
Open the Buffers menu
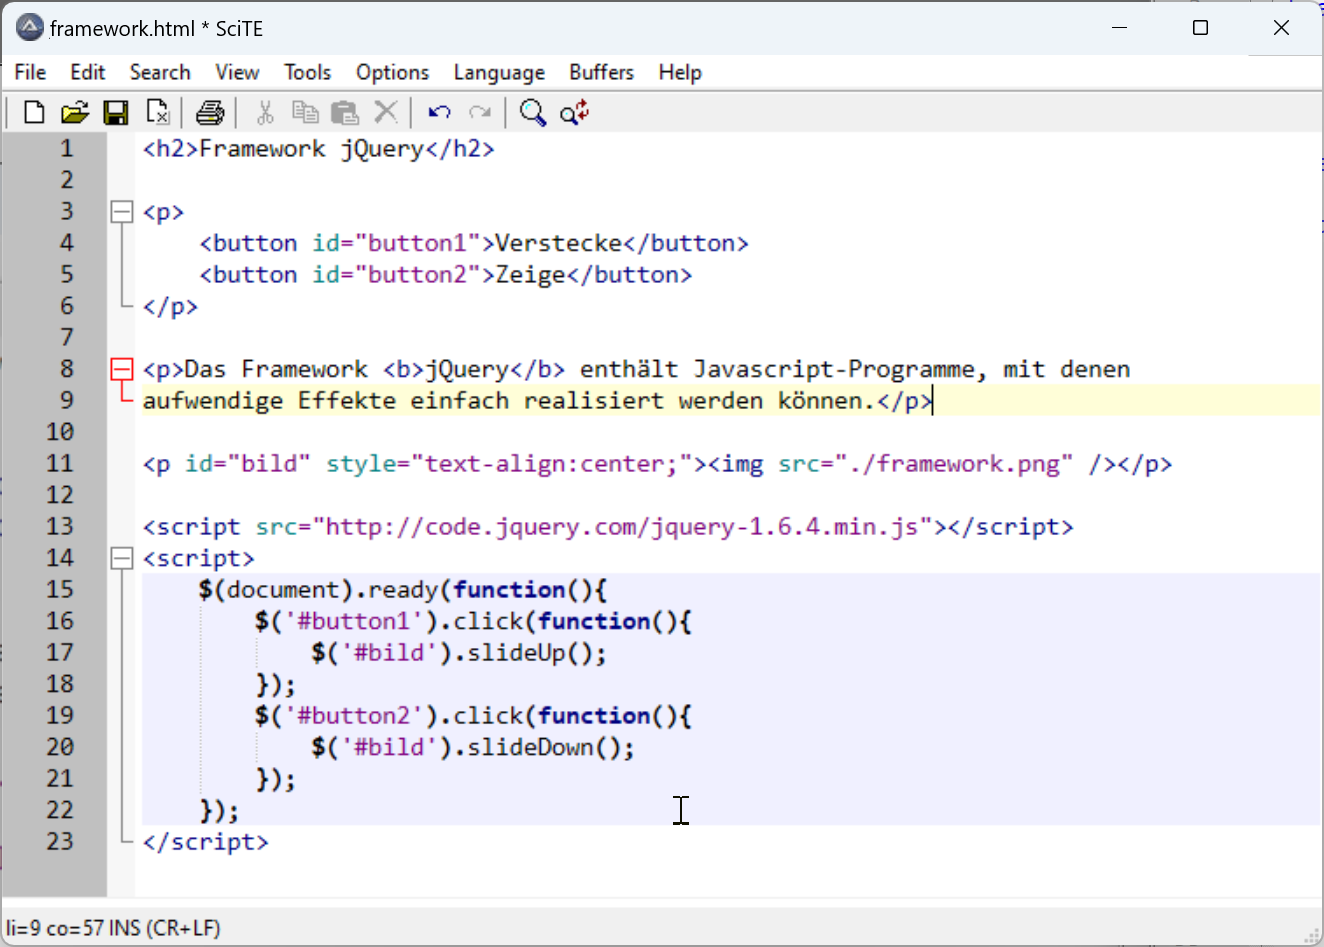tap(601, 72)
